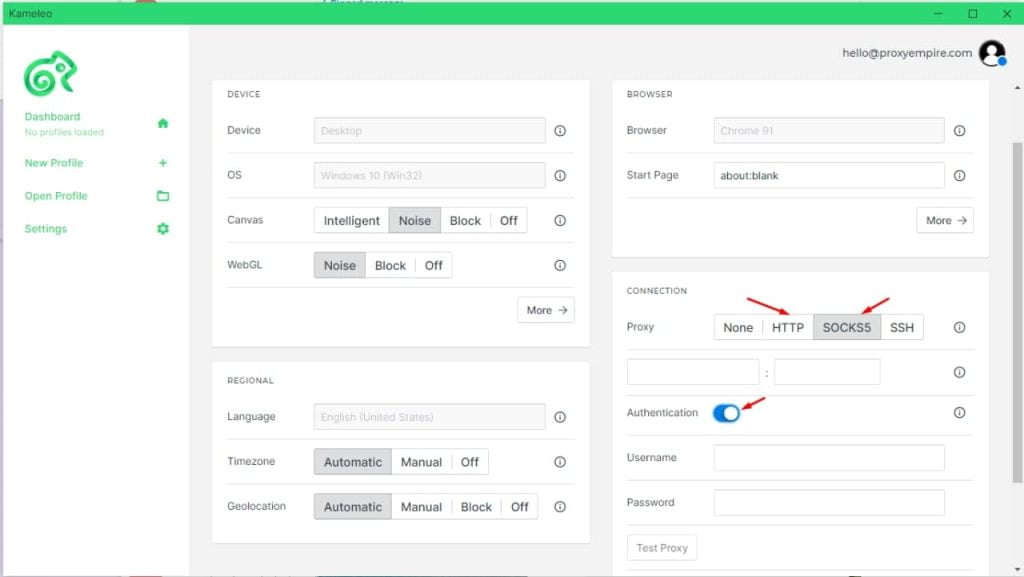Open the Device dropdown showing Desktop

[x=429, y=131]
